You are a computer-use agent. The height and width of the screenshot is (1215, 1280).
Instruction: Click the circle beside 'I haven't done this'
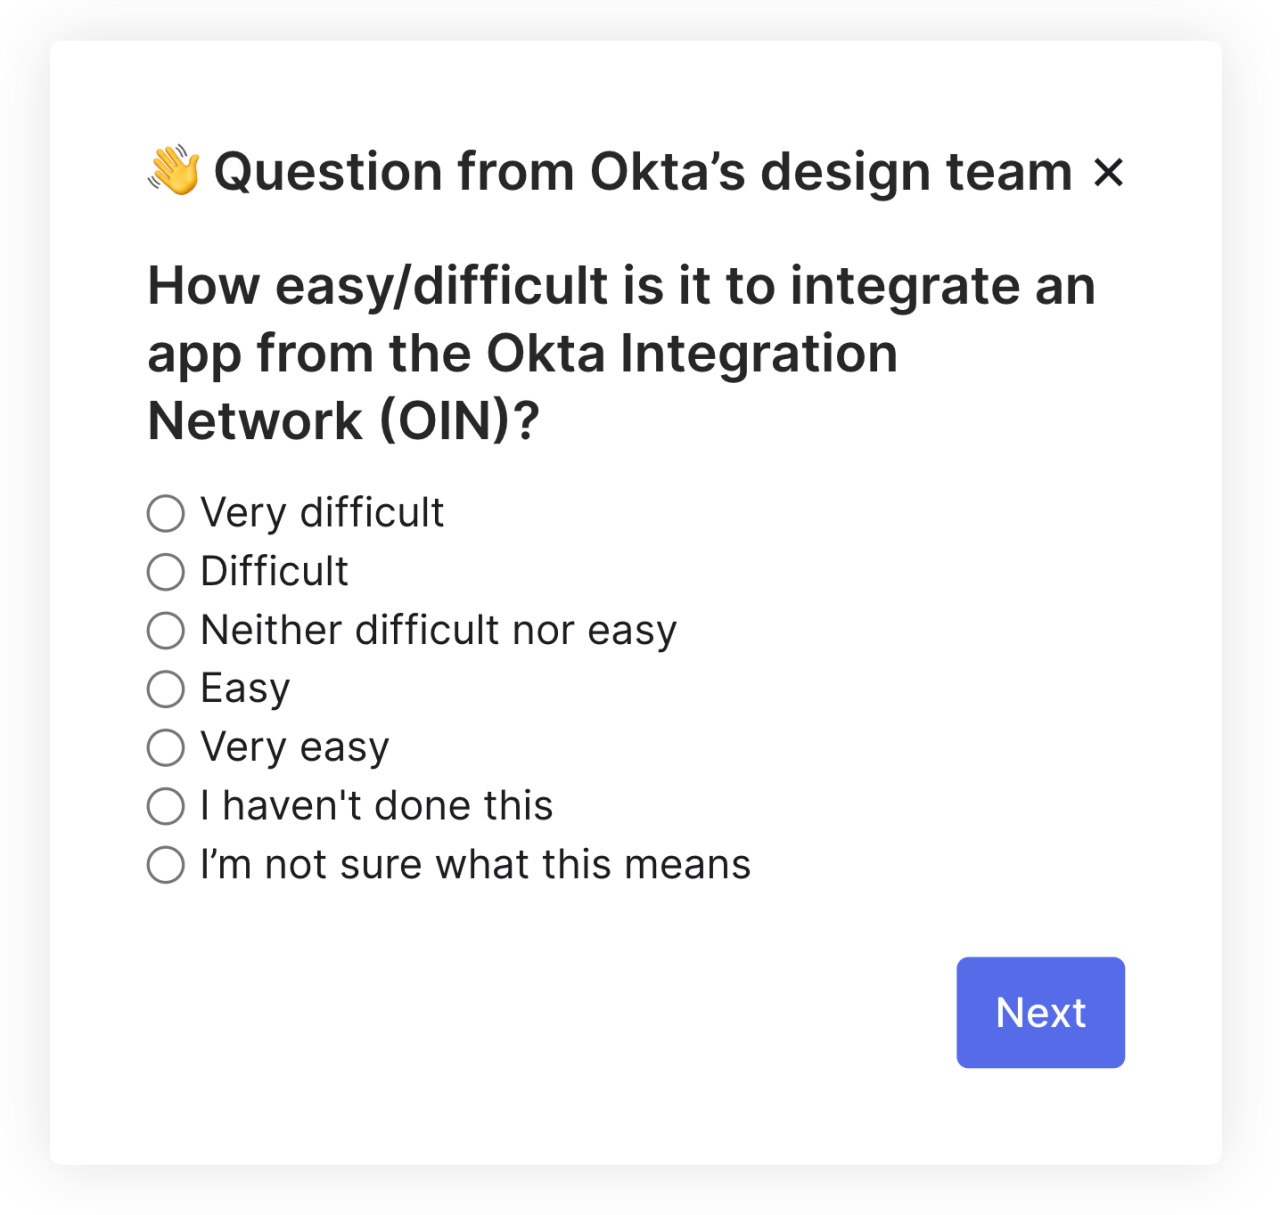(x=164, y=806)
